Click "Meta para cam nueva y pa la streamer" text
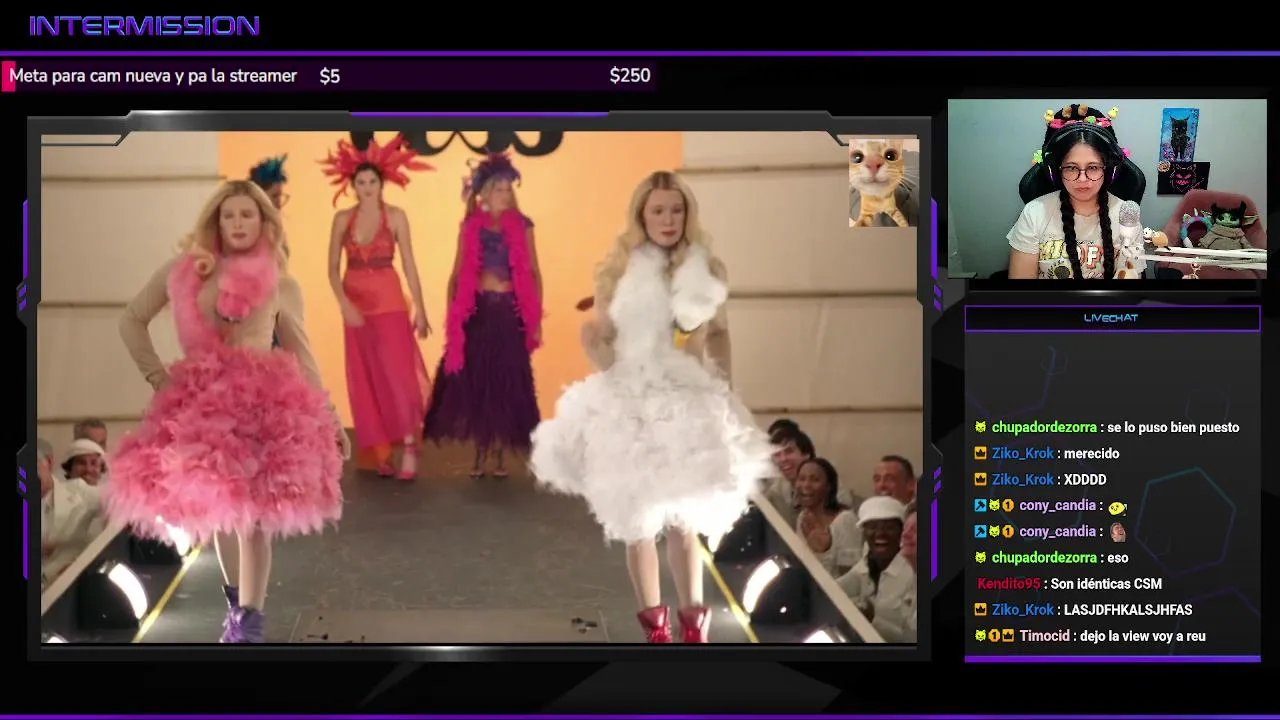This screenshot has width=1280, height=720. (x=153, y=76)
